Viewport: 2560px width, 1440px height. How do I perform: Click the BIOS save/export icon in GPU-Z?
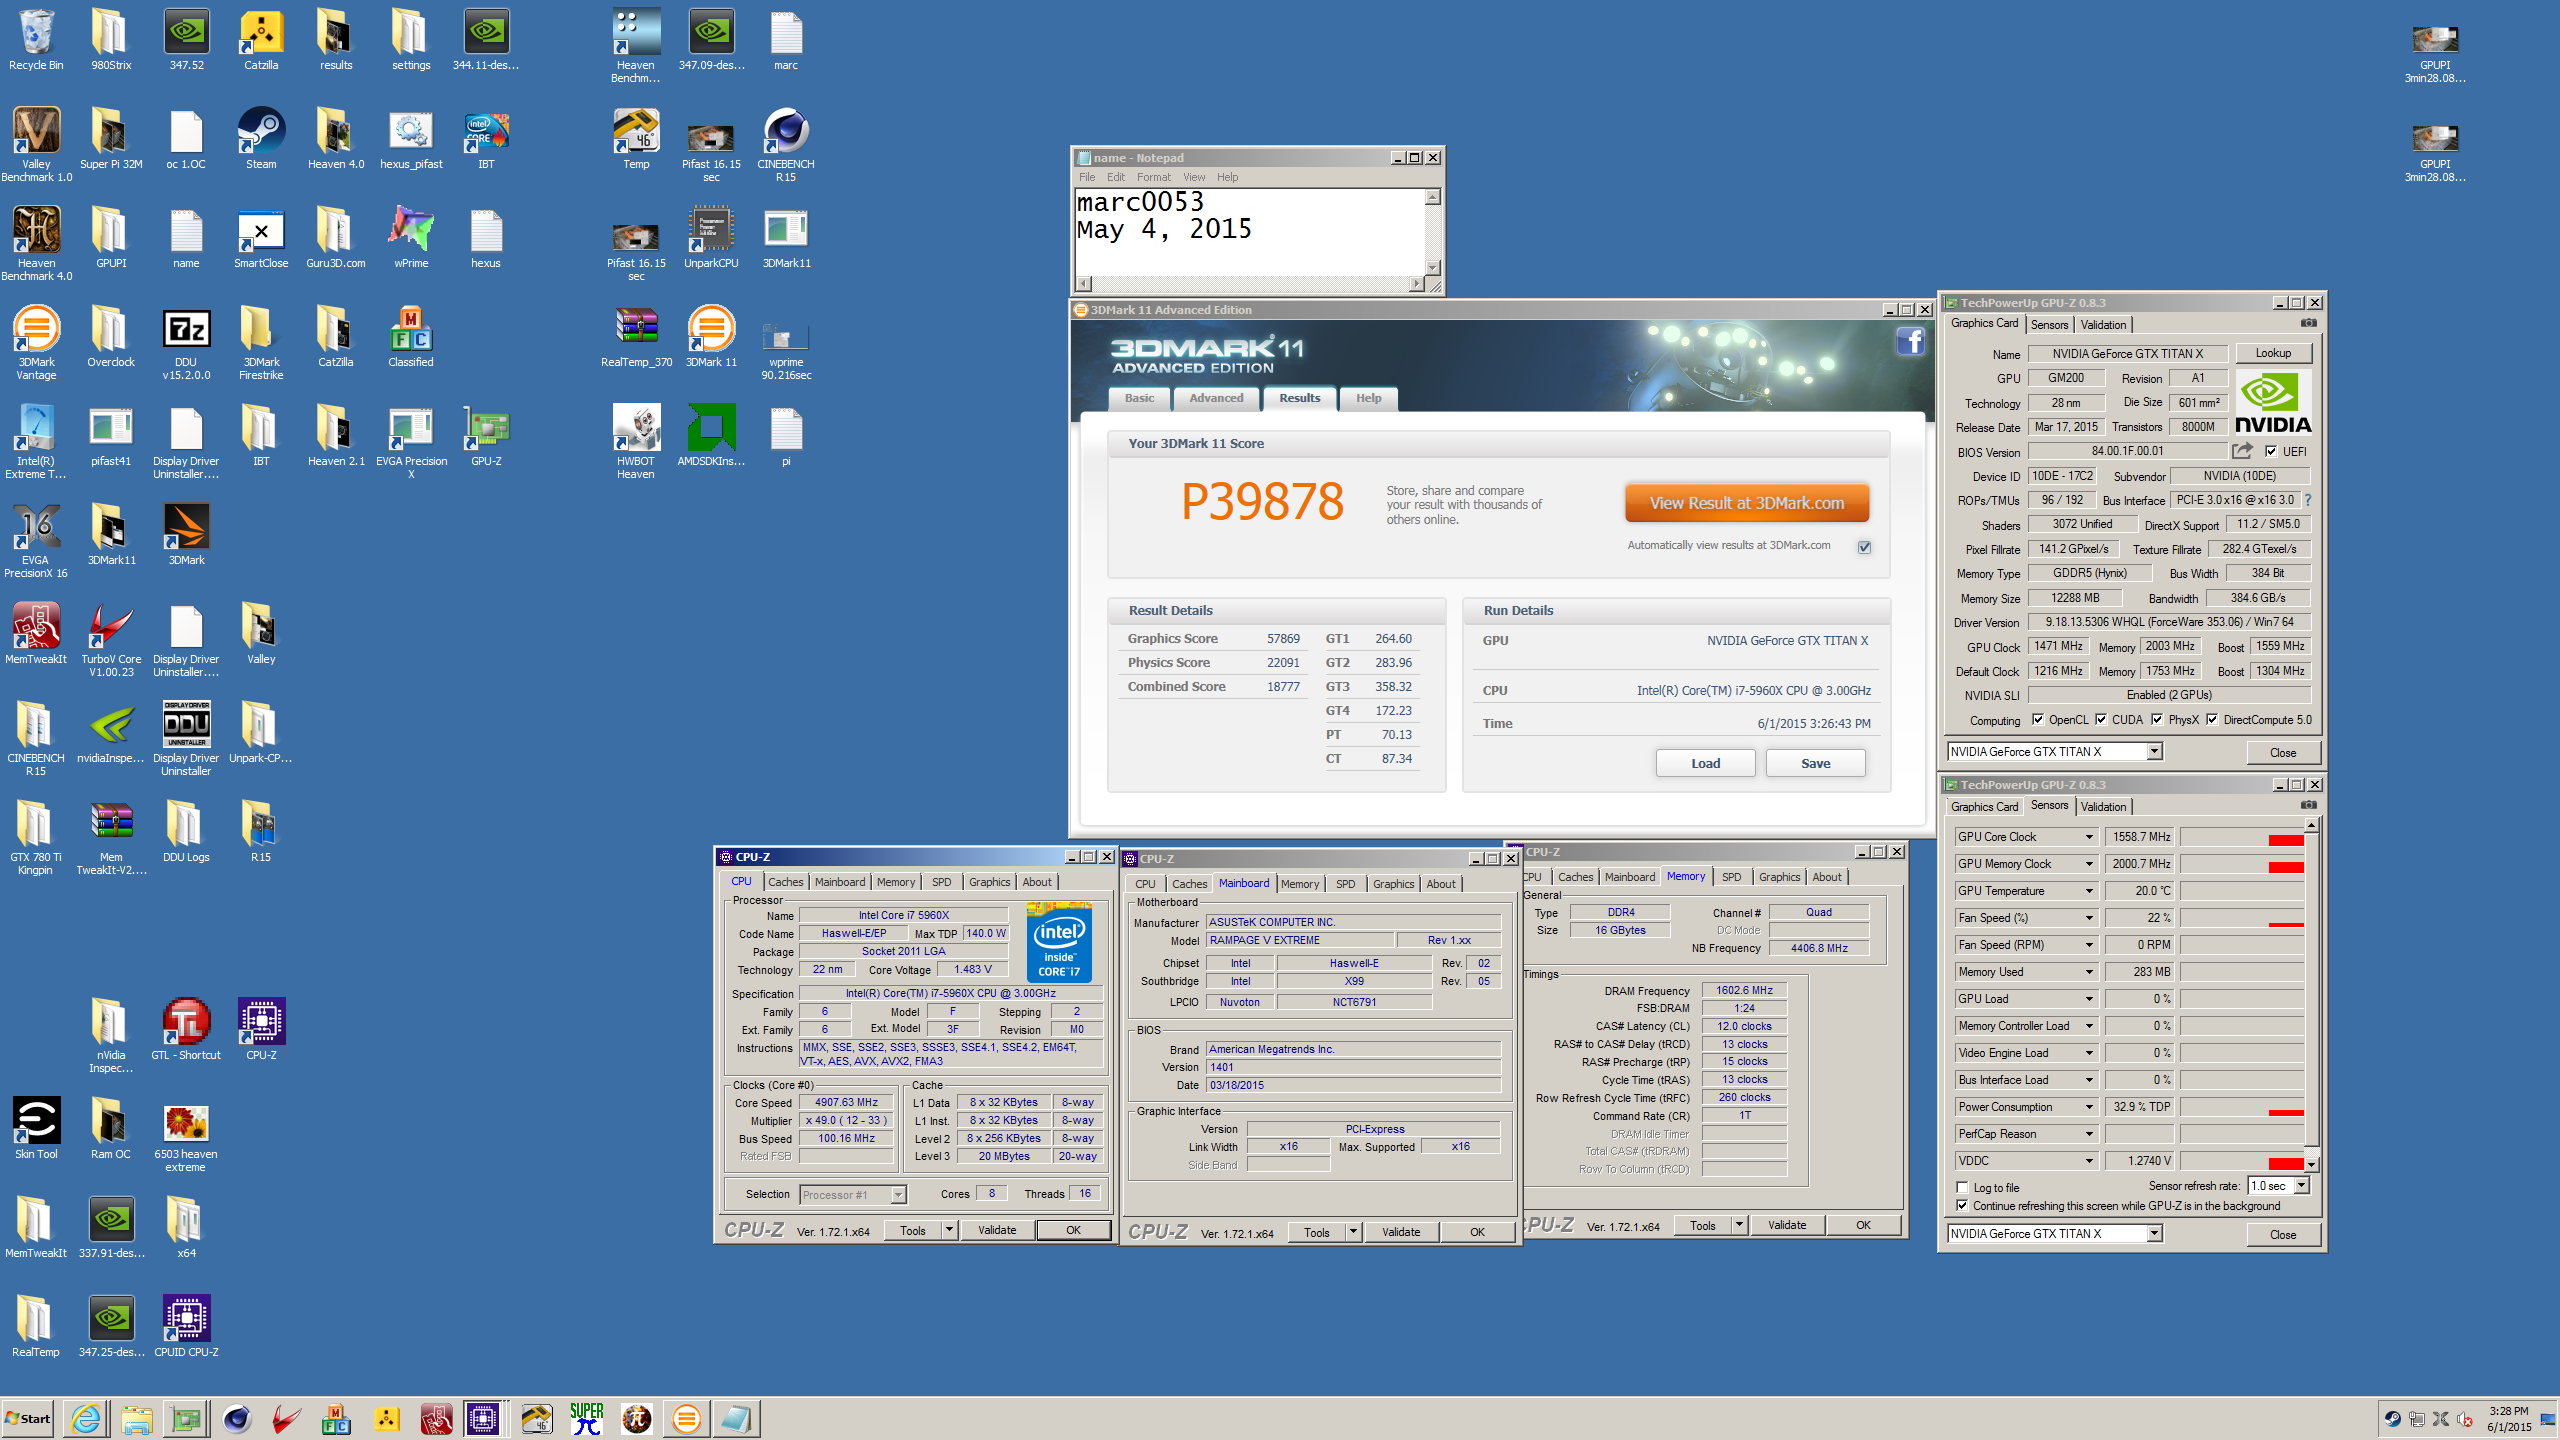click(x=2242, y=451)
